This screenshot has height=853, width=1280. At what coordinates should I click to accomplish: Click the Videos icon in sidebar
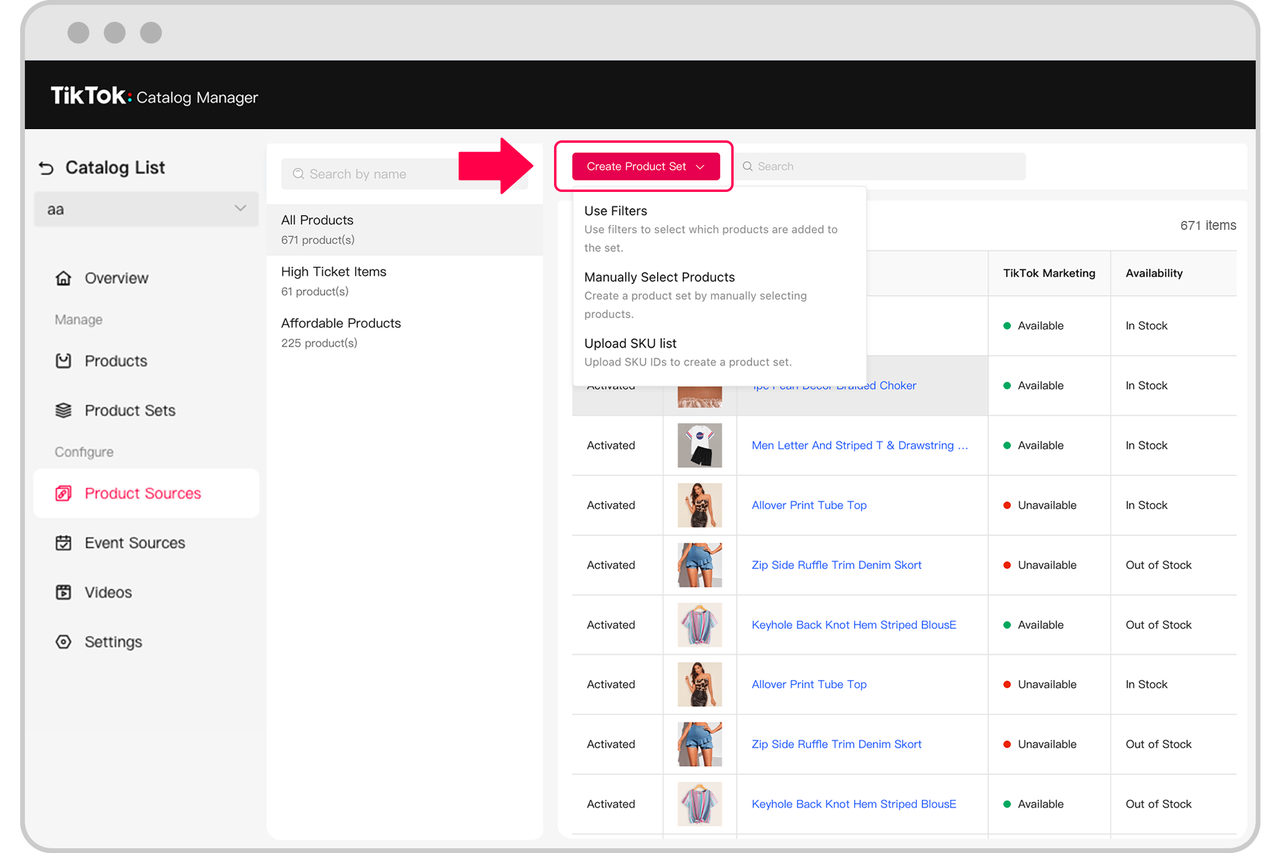pyautogui.click(x=63, y=592)
